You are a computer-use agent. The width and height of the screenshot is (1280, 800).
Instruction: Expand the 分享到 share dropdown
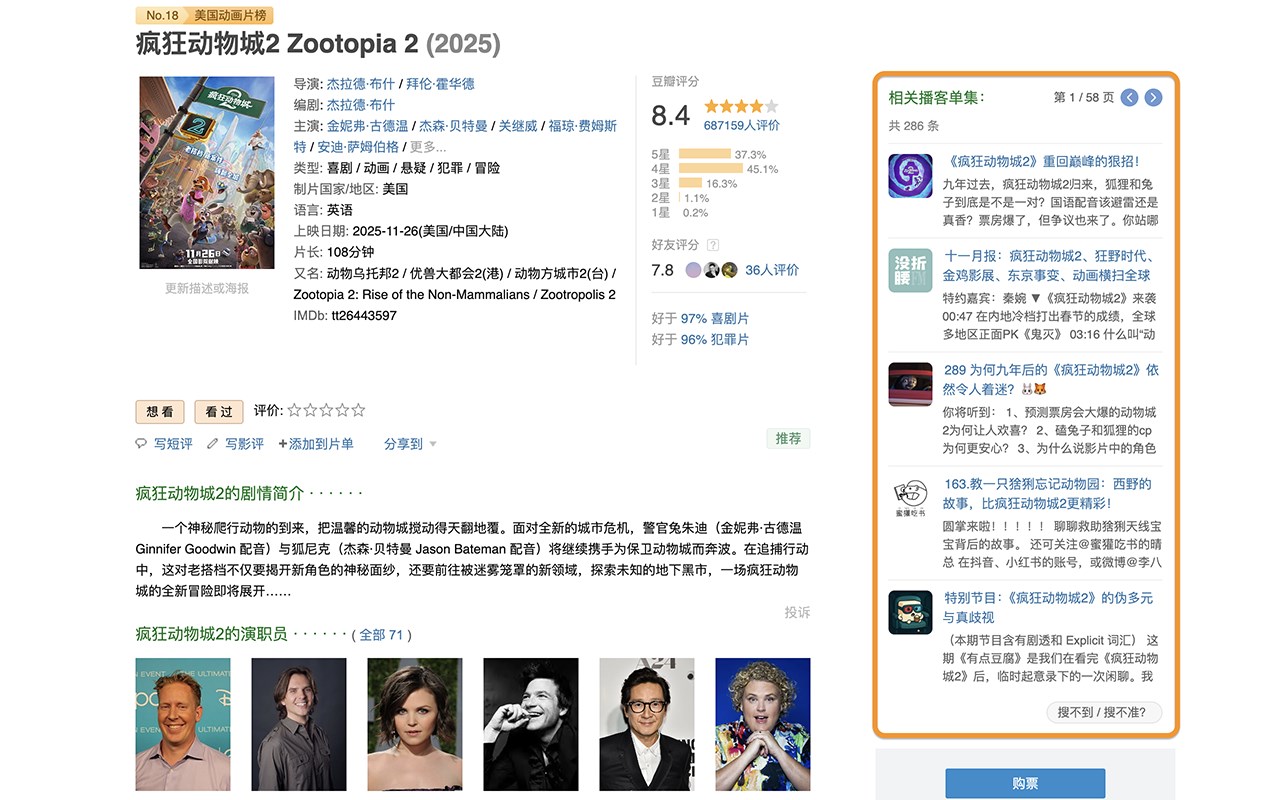click(x=410, y=444)
